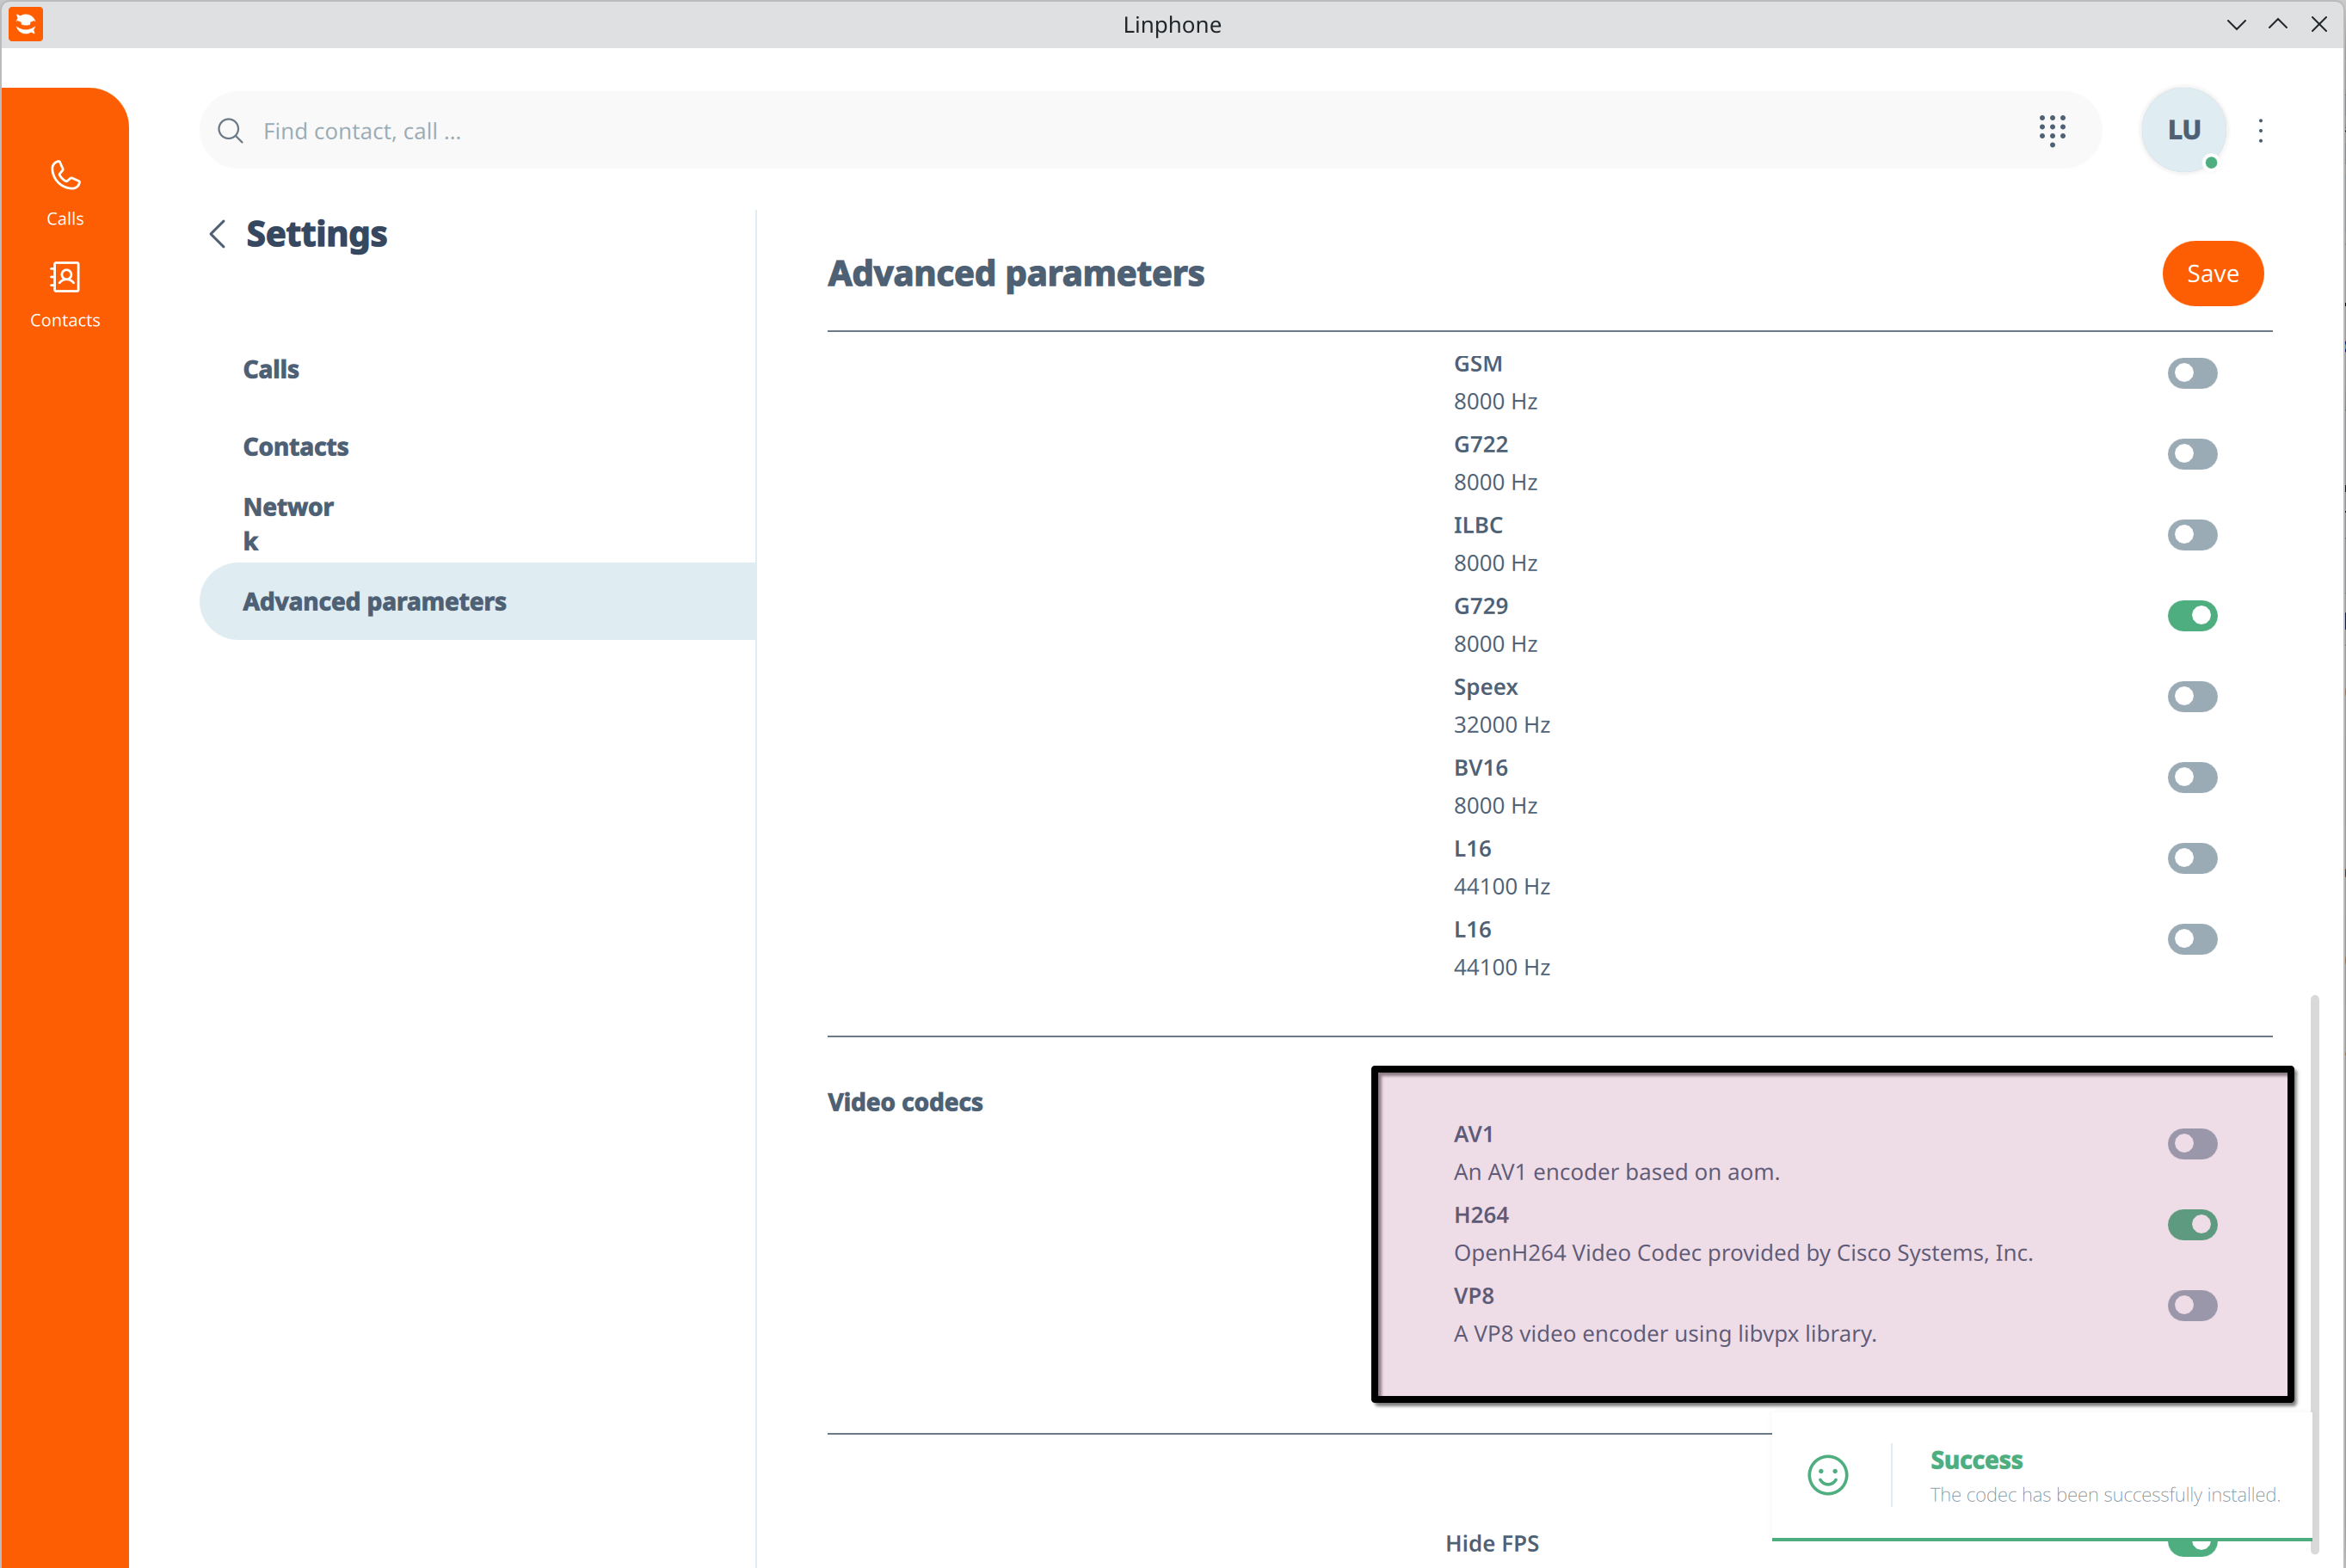This screenshot has width=2346, height=1568.
Task: Turn off the H264 video codec
Action: coord(2191,1224)
